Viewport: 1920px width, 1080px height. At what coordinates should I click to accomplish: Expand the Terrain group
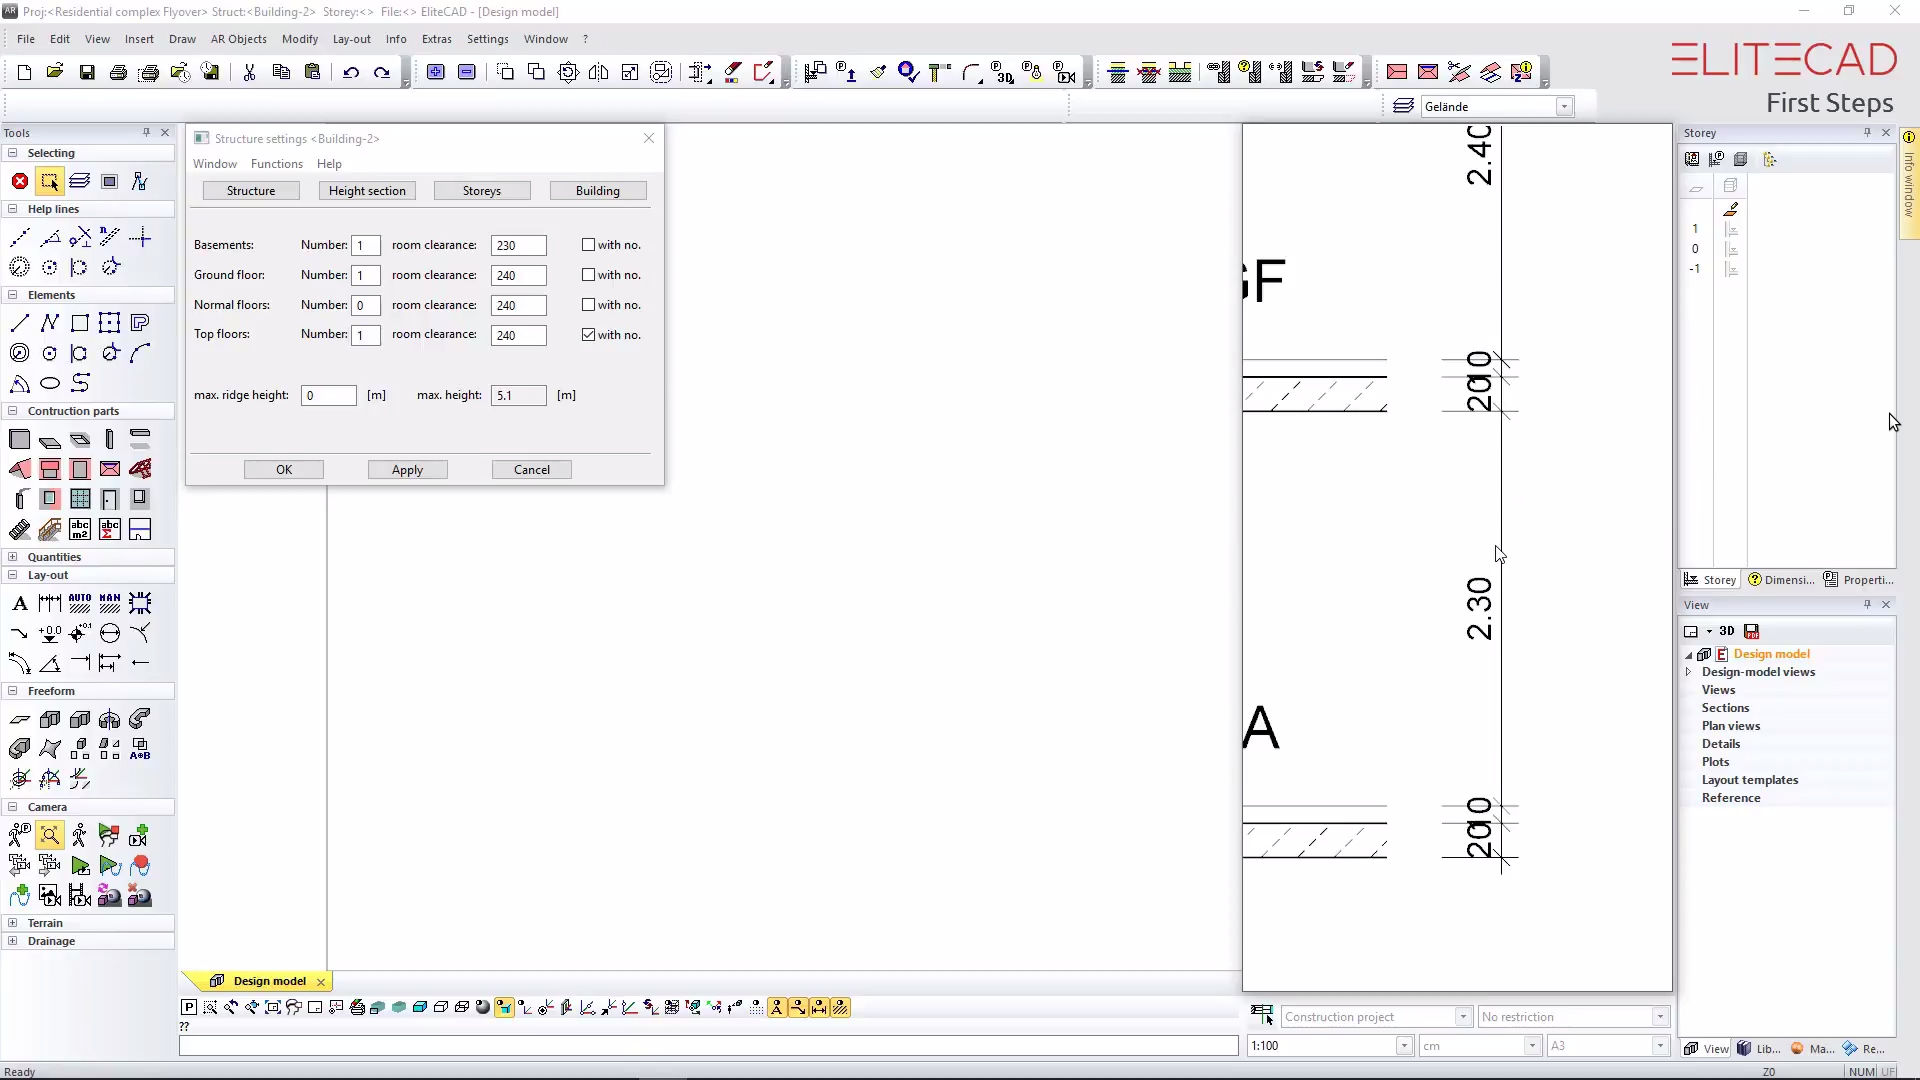[13, 923]
